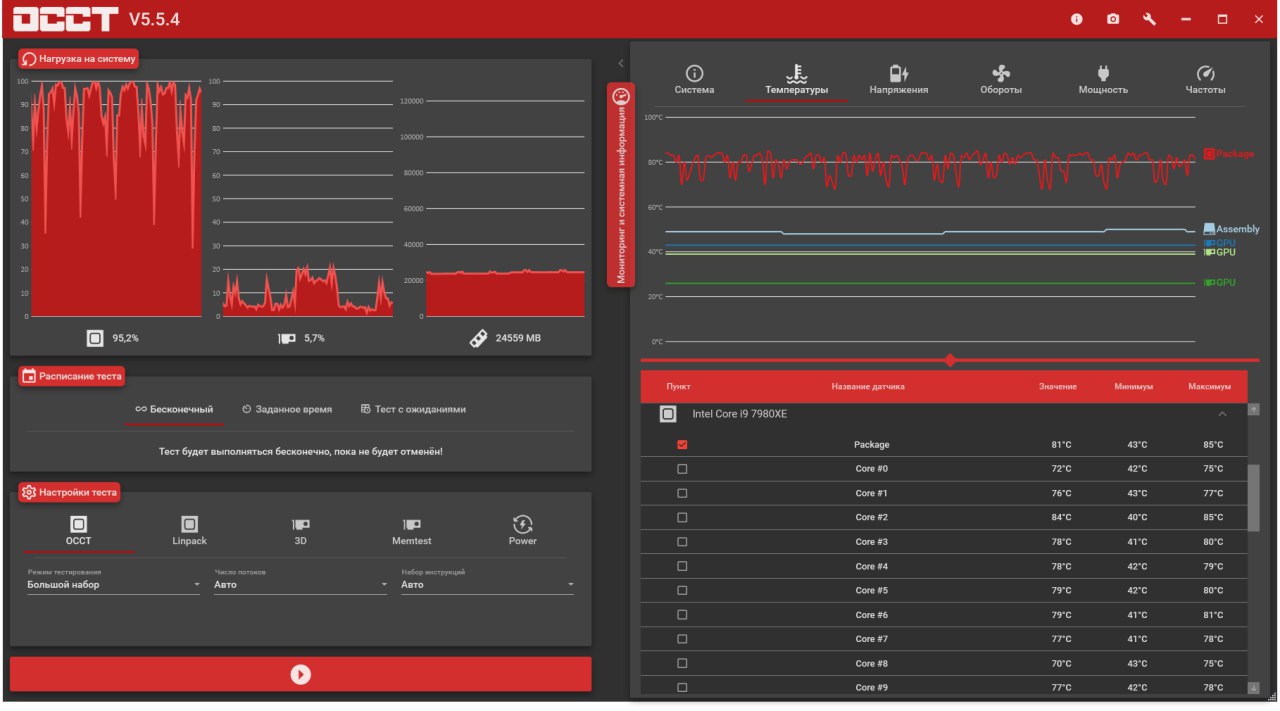Click the green GPU legend icon at bottom

pyautogui.click(x=1209, y=283)
